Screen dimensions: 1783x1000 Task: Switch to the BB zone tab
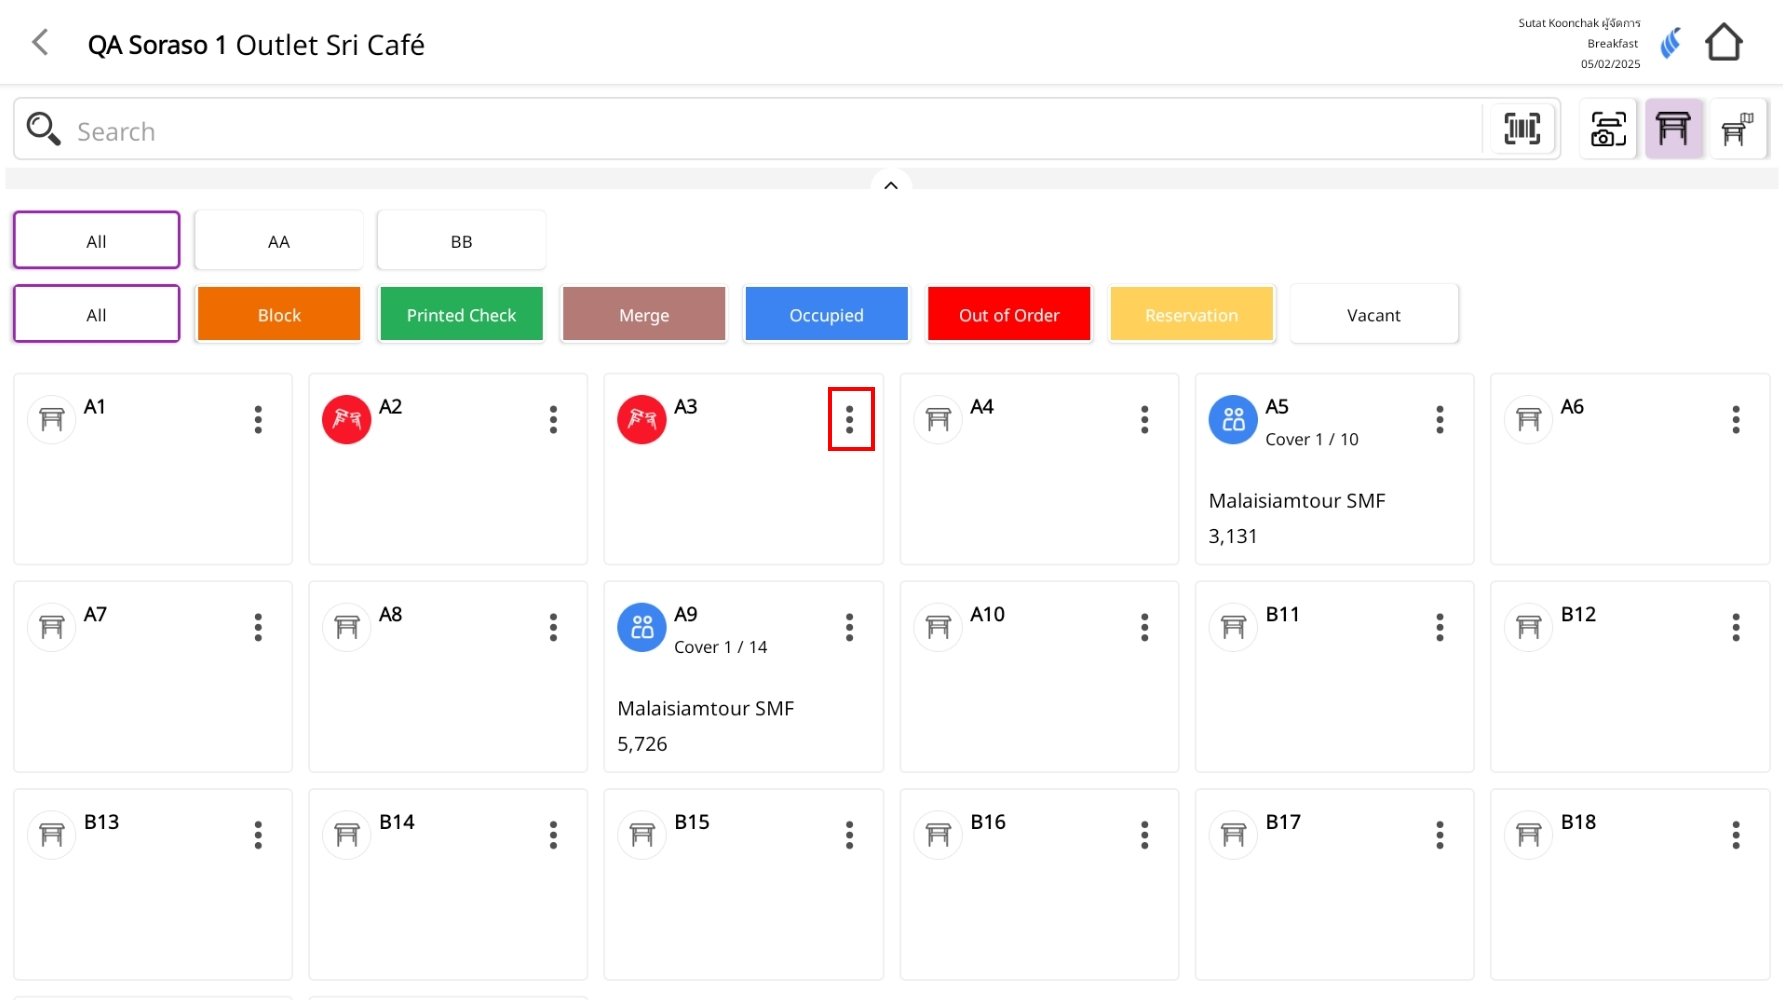[461, 241]
